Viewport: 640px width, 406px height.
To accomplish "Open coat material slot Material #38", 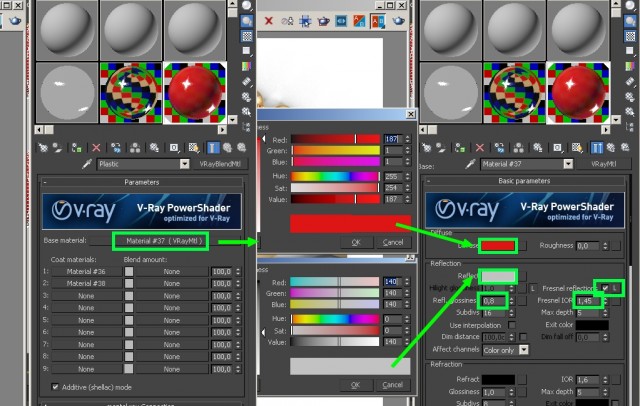I will pos(86,283).
